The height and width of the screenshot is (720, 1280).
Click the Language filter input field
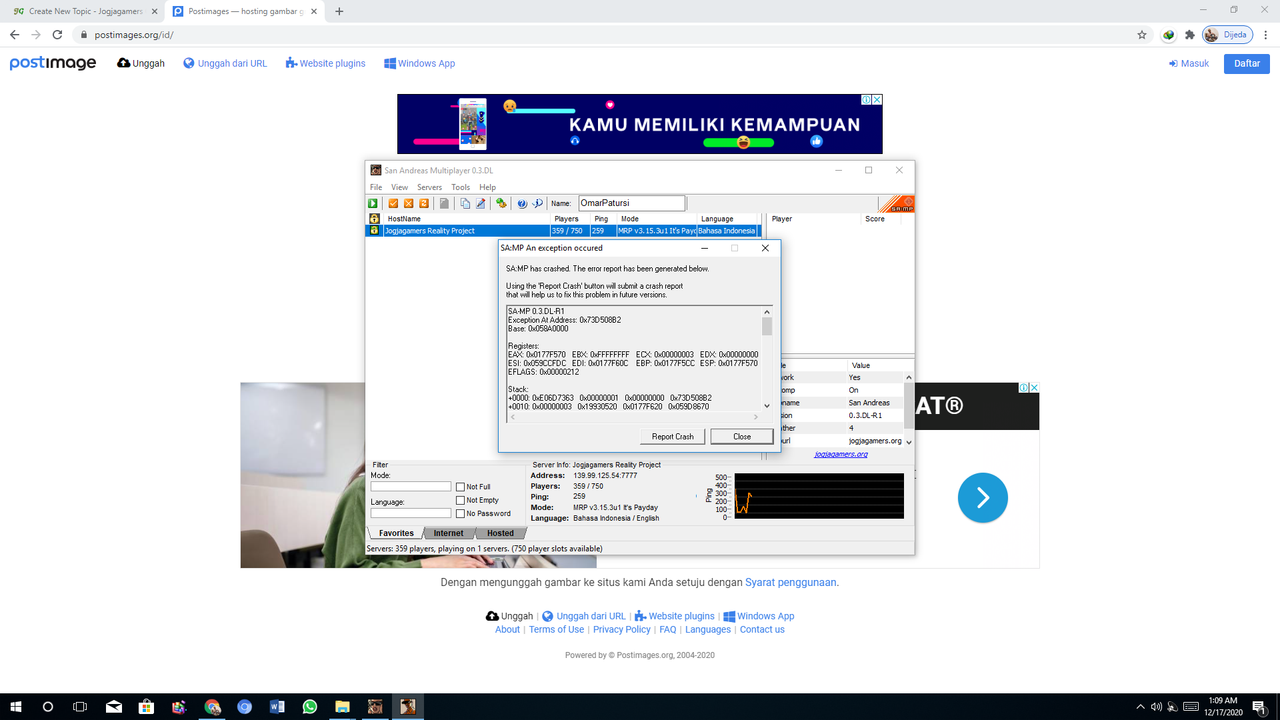tap(411, 513)
